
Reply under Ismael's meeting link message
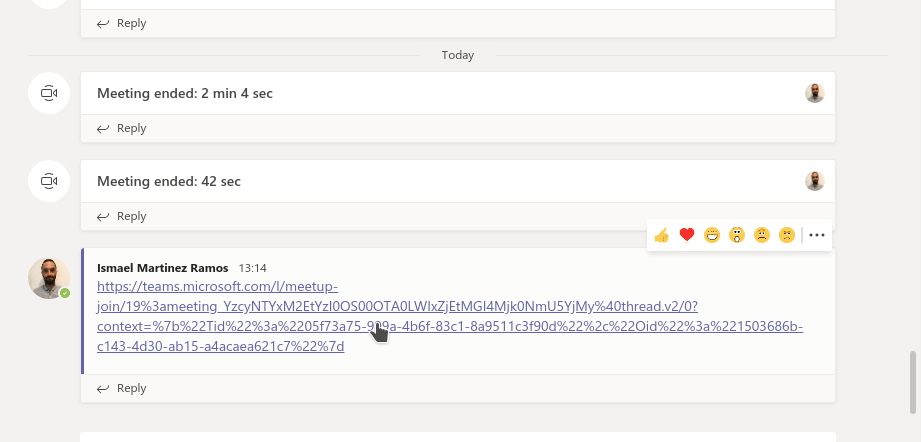(x=122, y=388)
